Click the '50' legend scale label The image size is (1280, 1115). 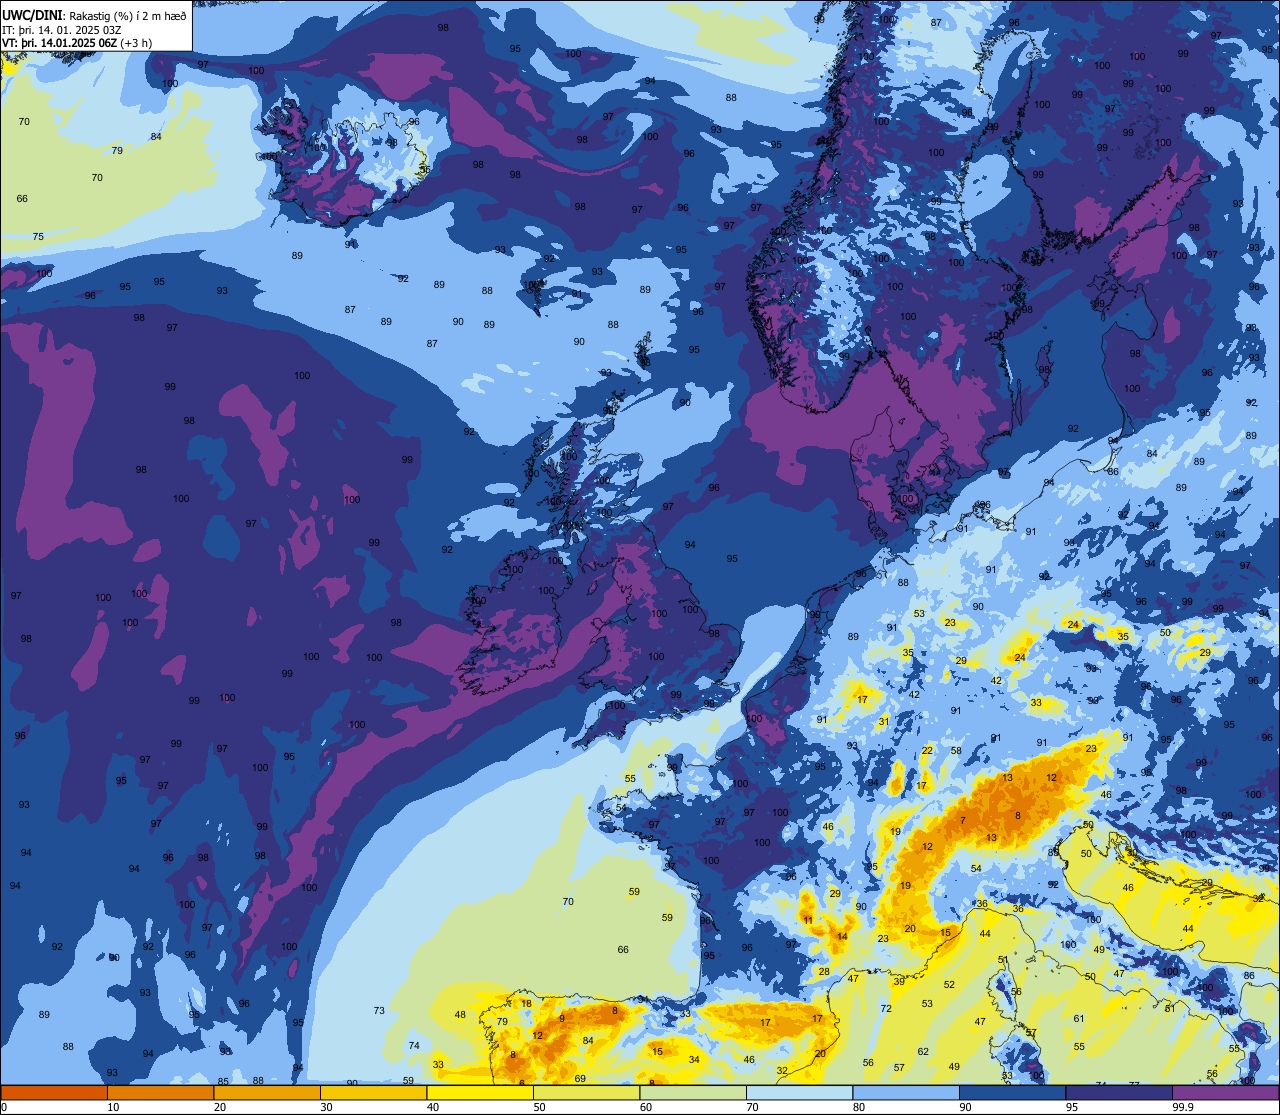(539, 1107)
